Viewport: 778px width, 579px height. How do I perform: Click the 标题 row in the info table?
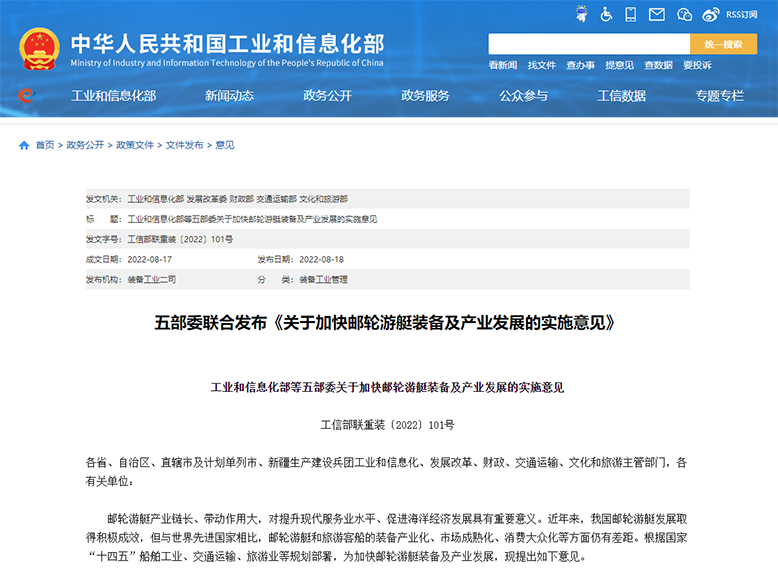[388, 219]
